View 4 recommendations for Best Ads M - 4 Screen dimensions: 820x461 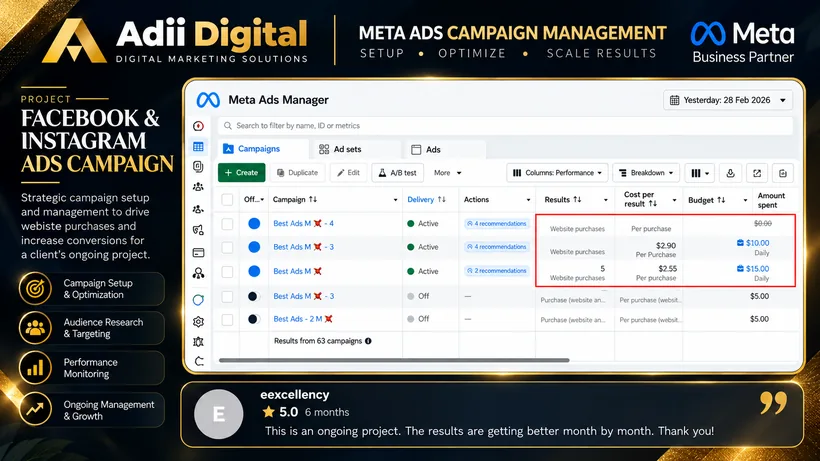tap(497, 224)
